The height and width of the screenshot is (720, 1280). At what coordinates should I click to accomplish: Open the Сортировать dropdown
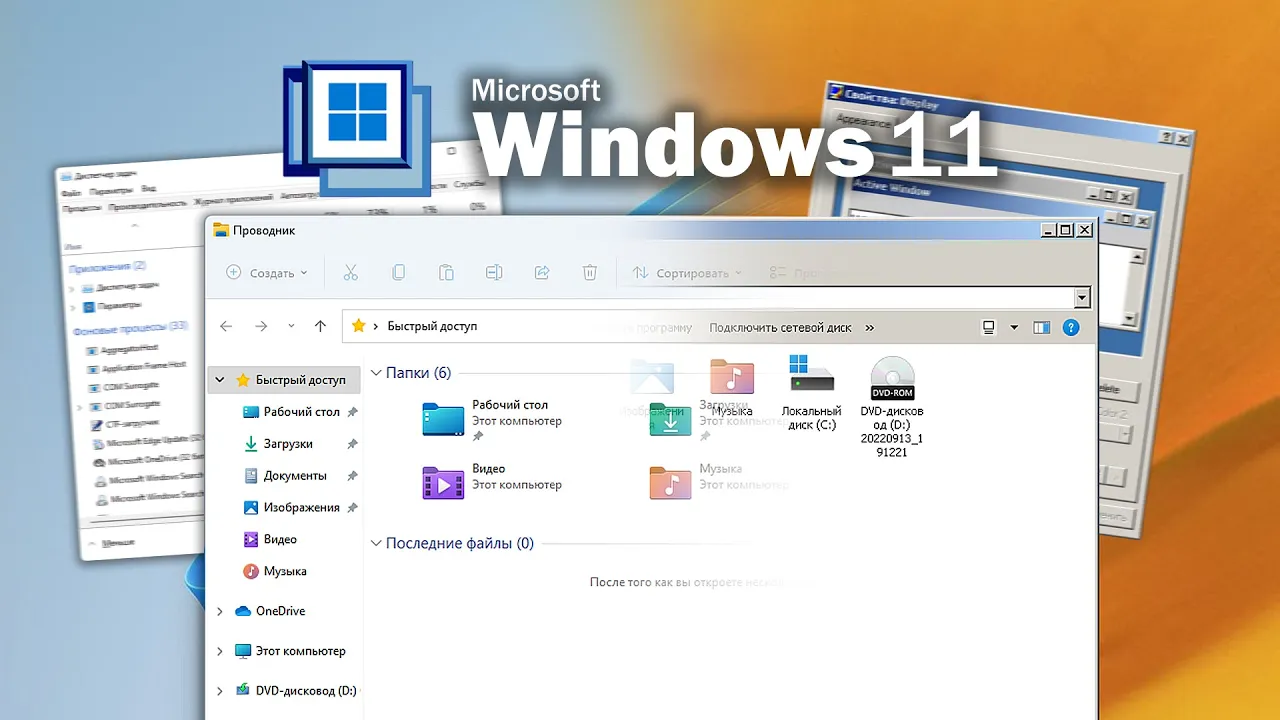(687, 272)
